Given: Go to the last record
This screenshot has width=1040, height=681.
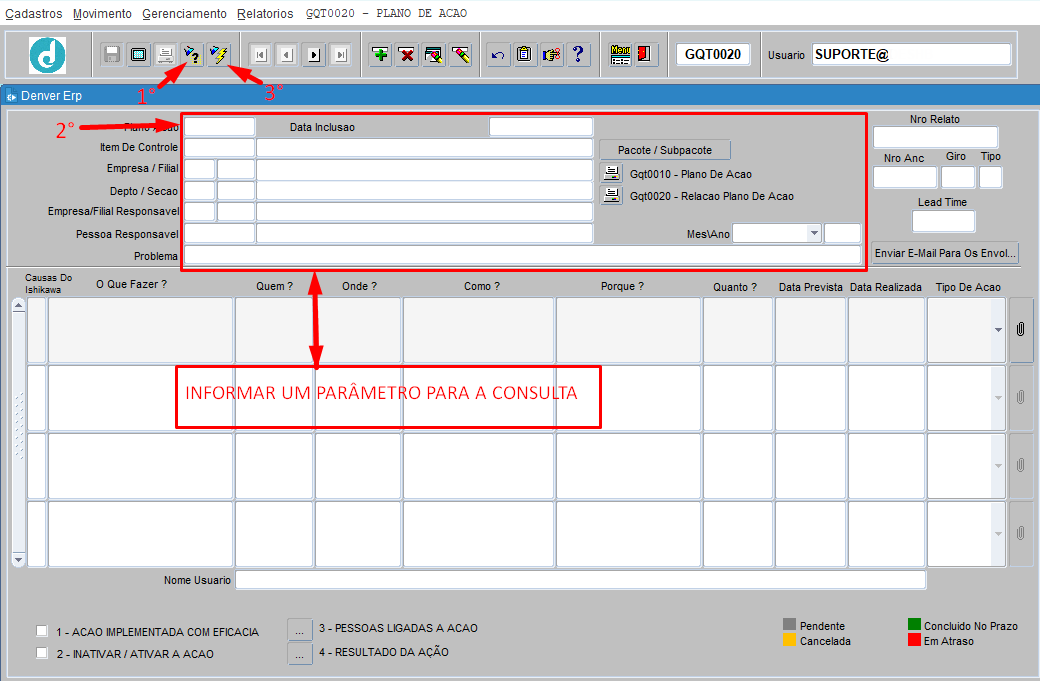Looking at the screenshot, I should 340,54.
